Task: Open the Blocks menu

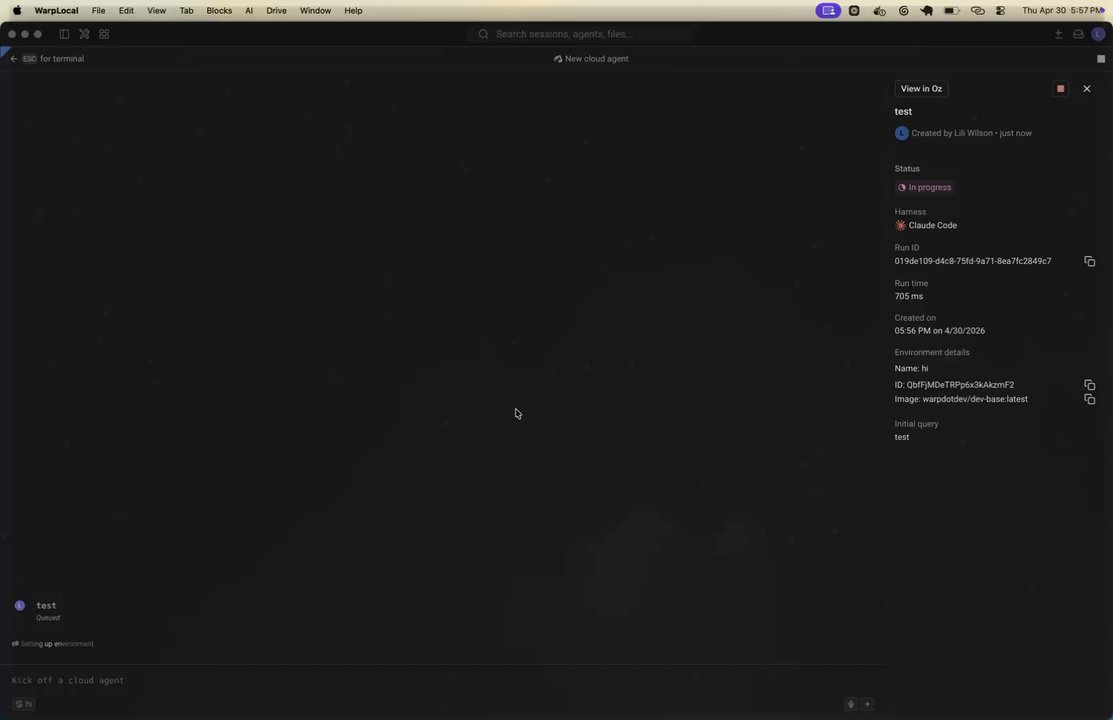Action: (x=219, y=11)
